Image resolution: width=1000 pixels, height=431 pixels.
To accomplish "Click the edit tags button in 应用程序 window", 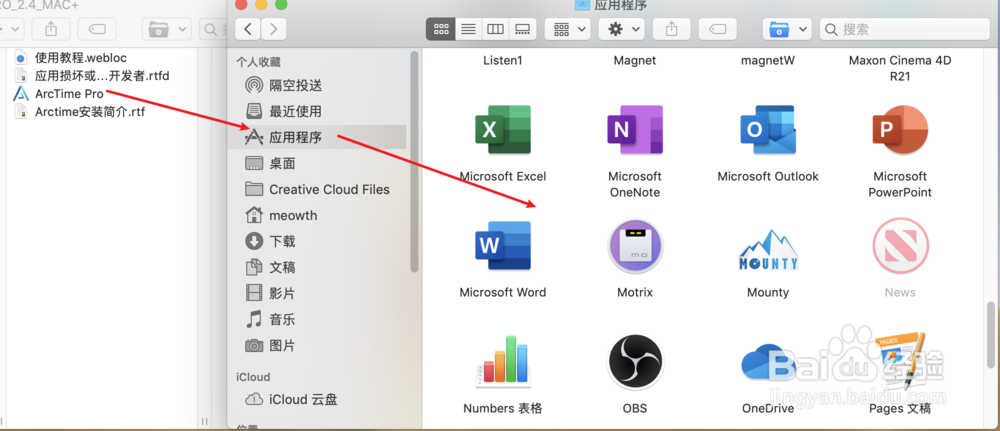I will click(x=718, y=29).
